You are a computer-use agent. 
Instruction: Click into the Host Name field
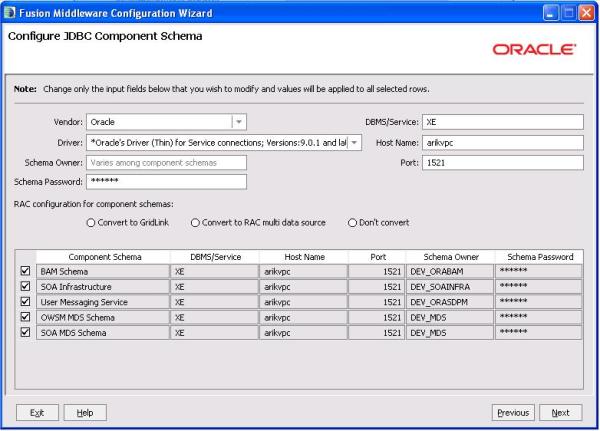pos(502,142)
